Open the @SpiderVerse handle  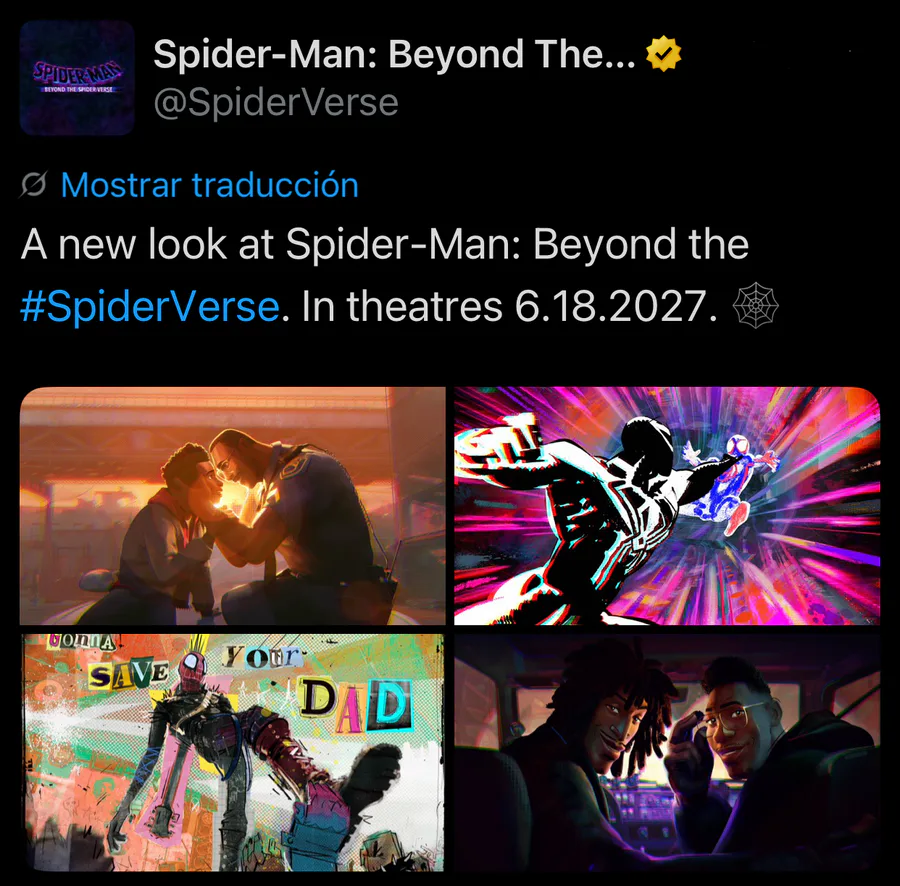[x=276, y=103]
